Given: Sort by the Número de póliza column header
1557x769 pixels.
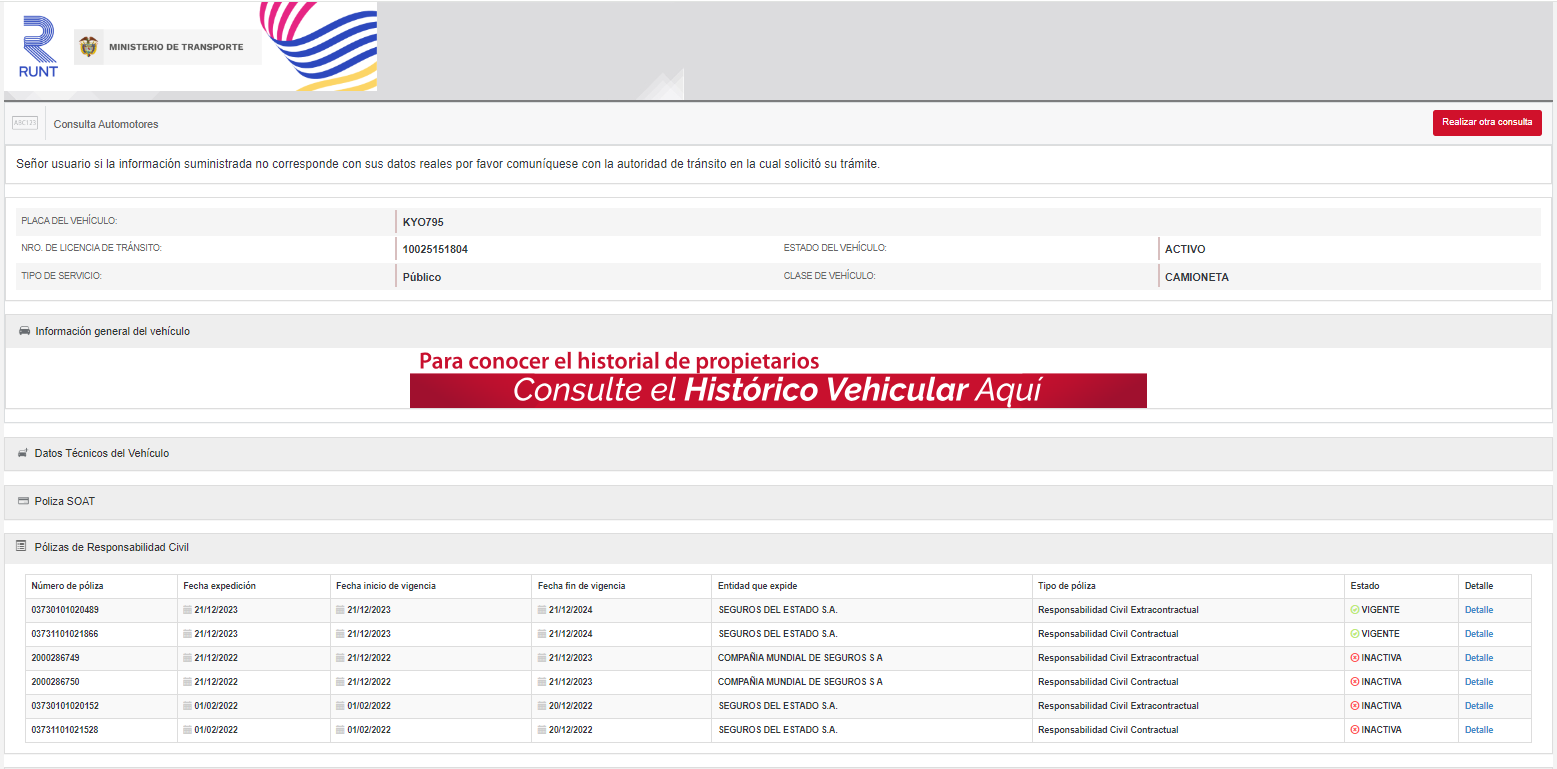Looking at the screenshot, I should coord(67,586).
